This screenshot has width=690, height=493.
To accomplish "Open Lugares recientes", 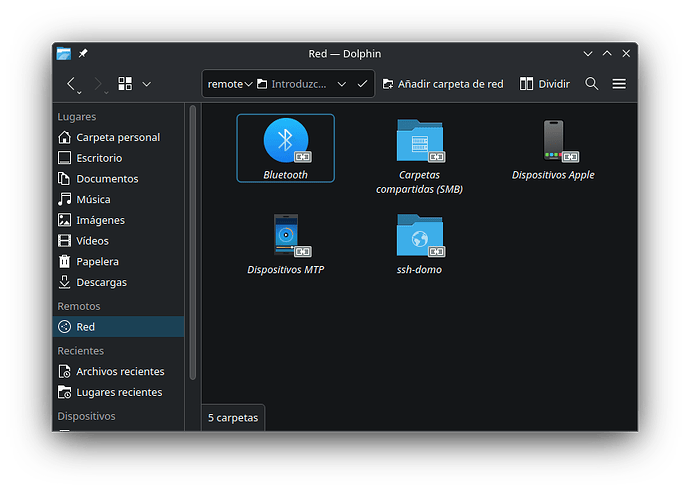I will tap(118, 392).
